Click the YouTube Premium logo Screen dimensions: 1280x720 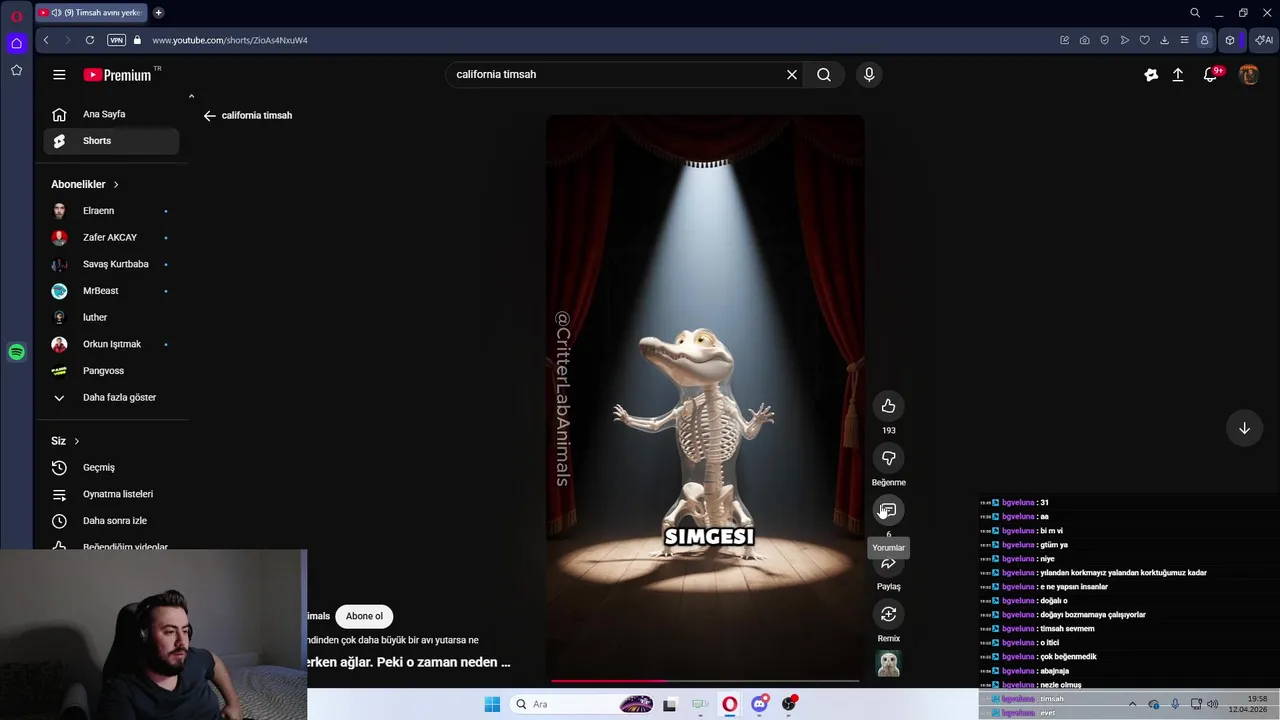click(x=117, y=75)
